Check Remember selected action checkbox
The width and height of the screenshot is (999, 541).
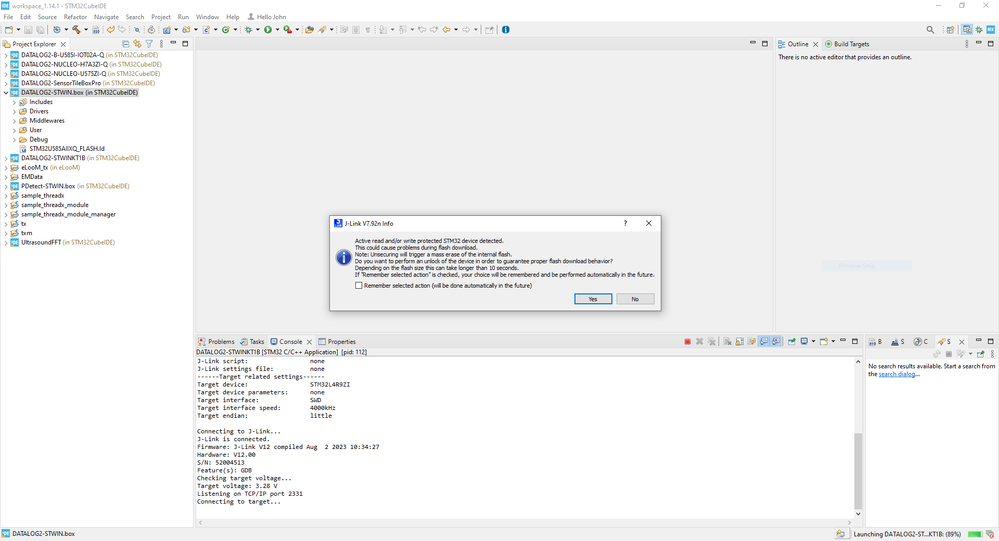[x=359, y=285]
